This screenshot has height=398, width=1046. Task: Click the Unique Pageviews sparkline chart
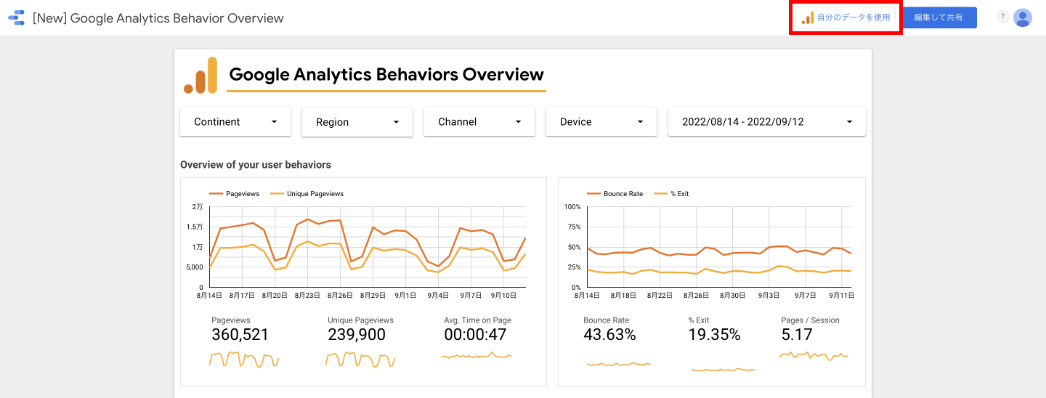pos(360,359)
